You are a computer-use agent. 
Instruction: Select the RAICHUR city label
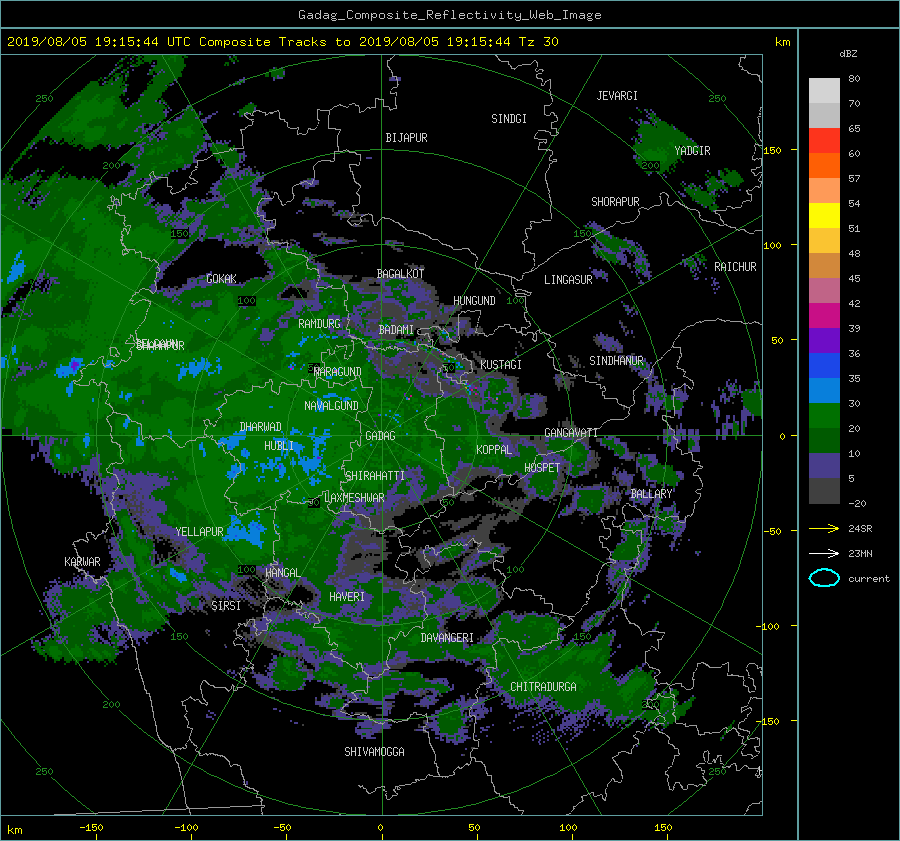[735, 267]
